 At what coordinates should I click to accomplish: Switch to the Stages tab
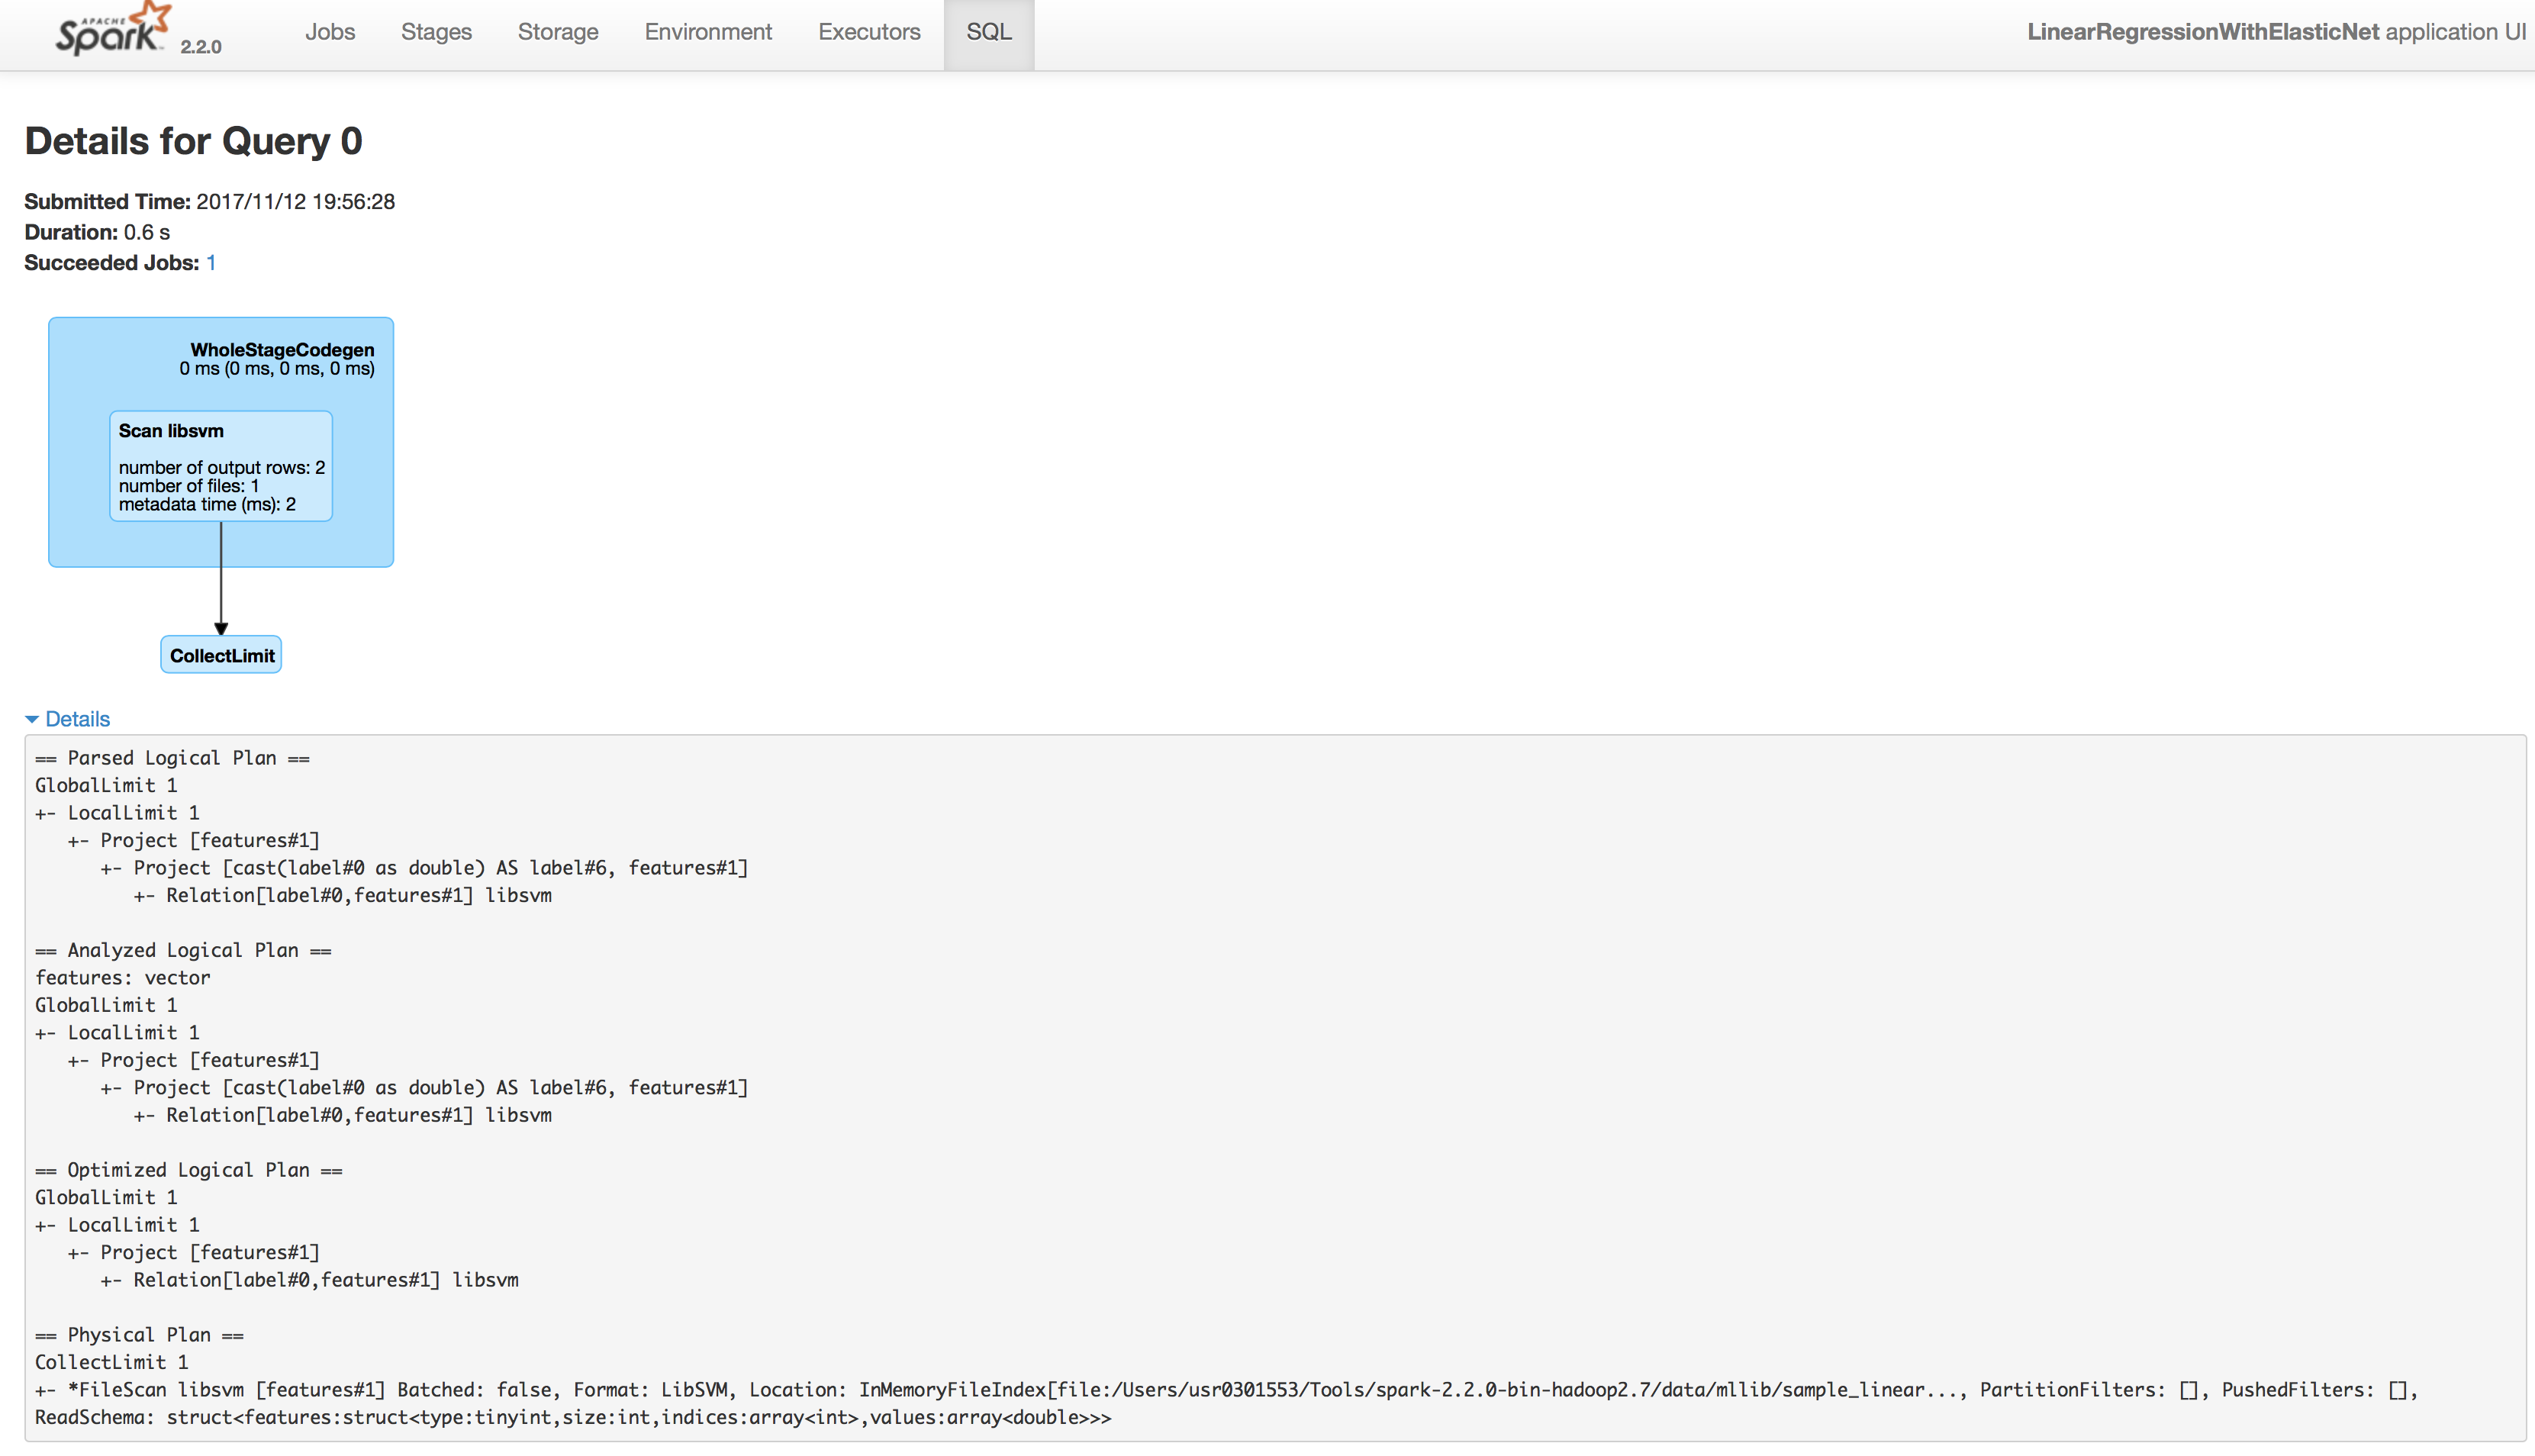coord(436,32)
